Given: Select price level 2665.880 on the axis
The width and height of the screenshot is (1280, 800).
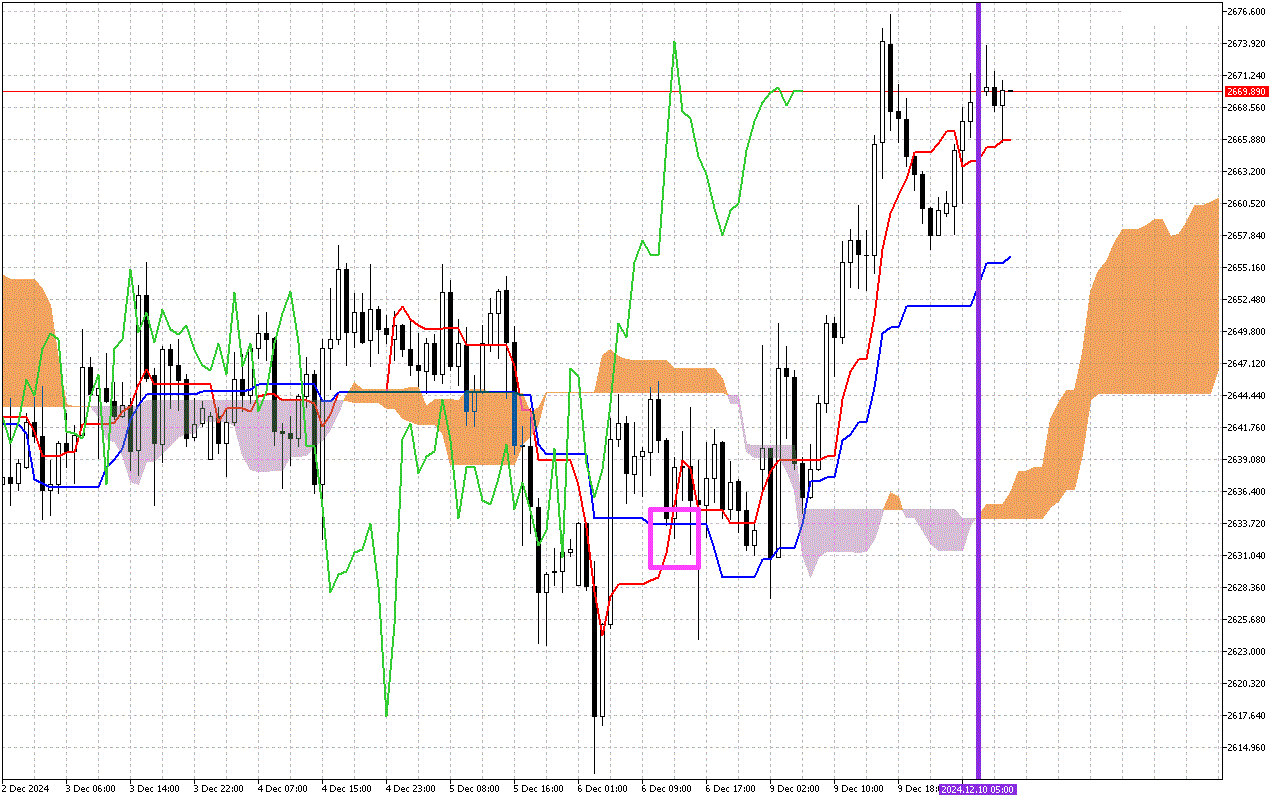Looking at the screenshot, I should pyautogui.click(x=1245, y=140).
